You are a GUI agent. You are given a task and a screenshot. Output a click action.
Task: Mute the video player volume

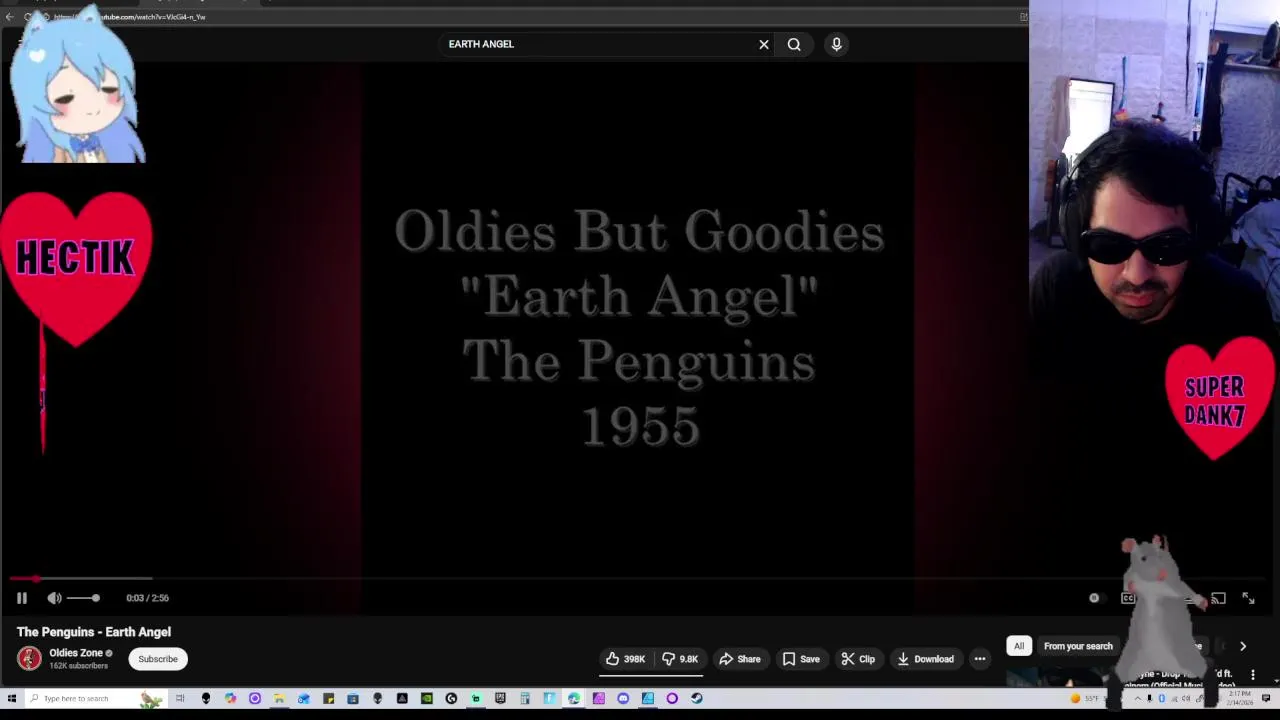click(x=54, y=598)
